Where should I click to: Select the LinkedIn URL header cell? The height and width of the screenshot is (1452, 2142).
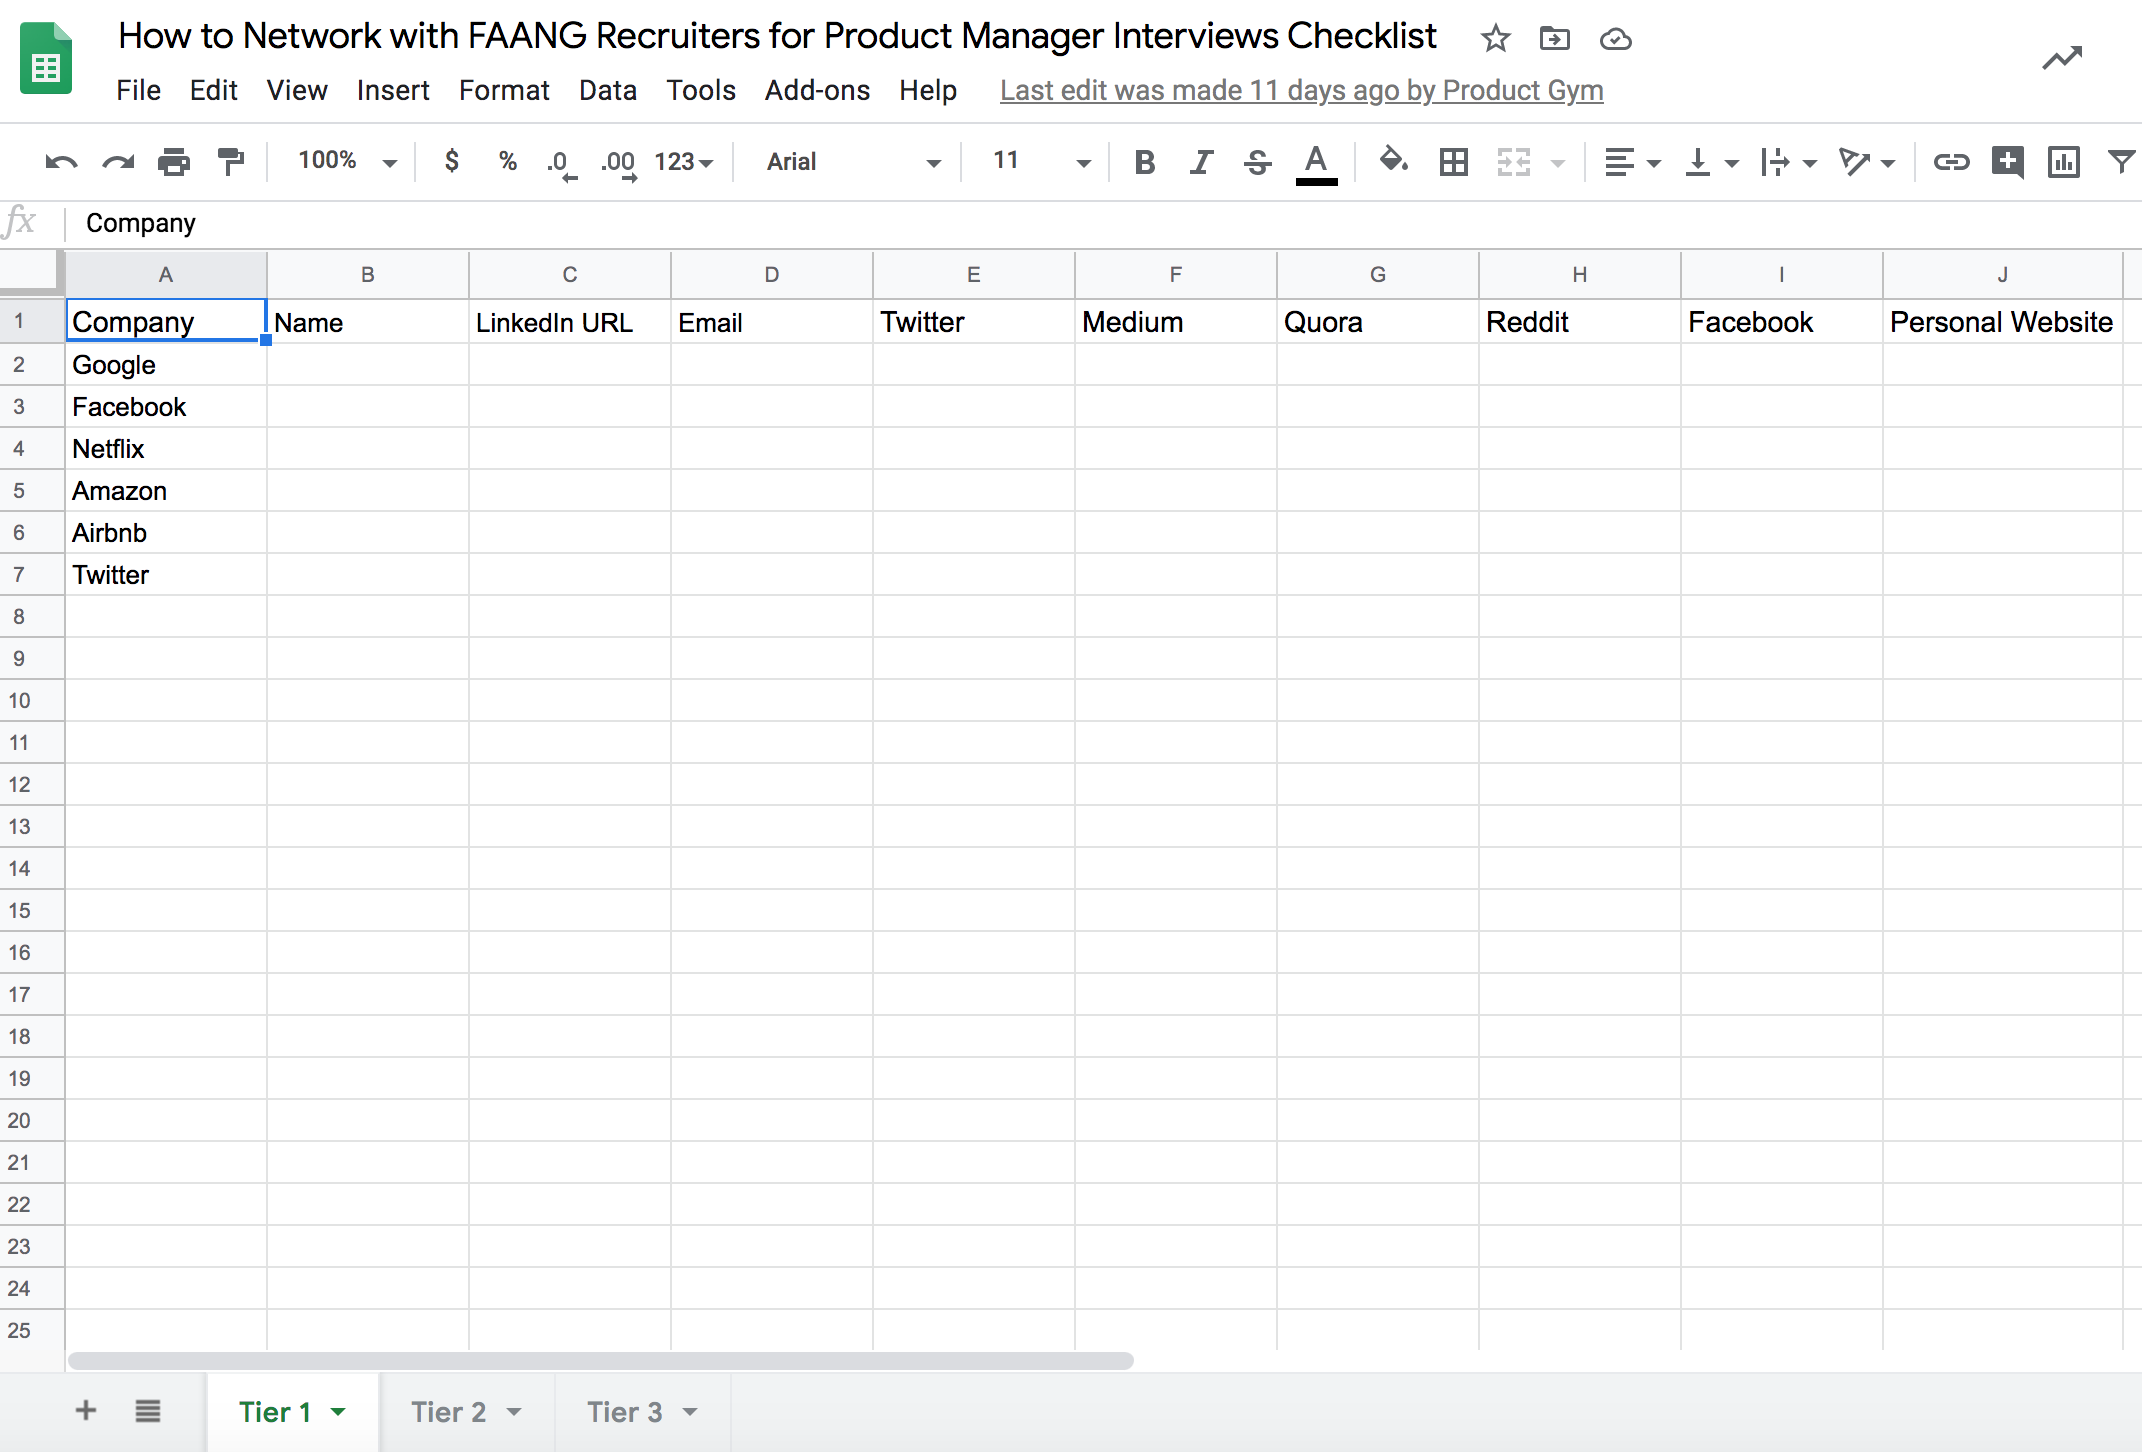tap(569, 322)
